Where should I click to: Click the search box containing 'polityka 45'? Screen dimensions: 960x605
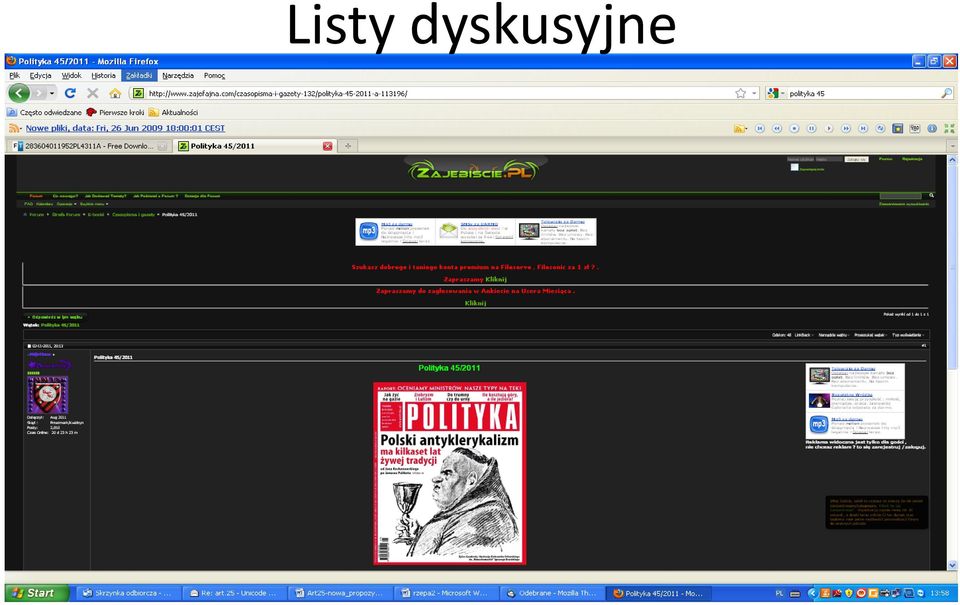click(863, 93)
